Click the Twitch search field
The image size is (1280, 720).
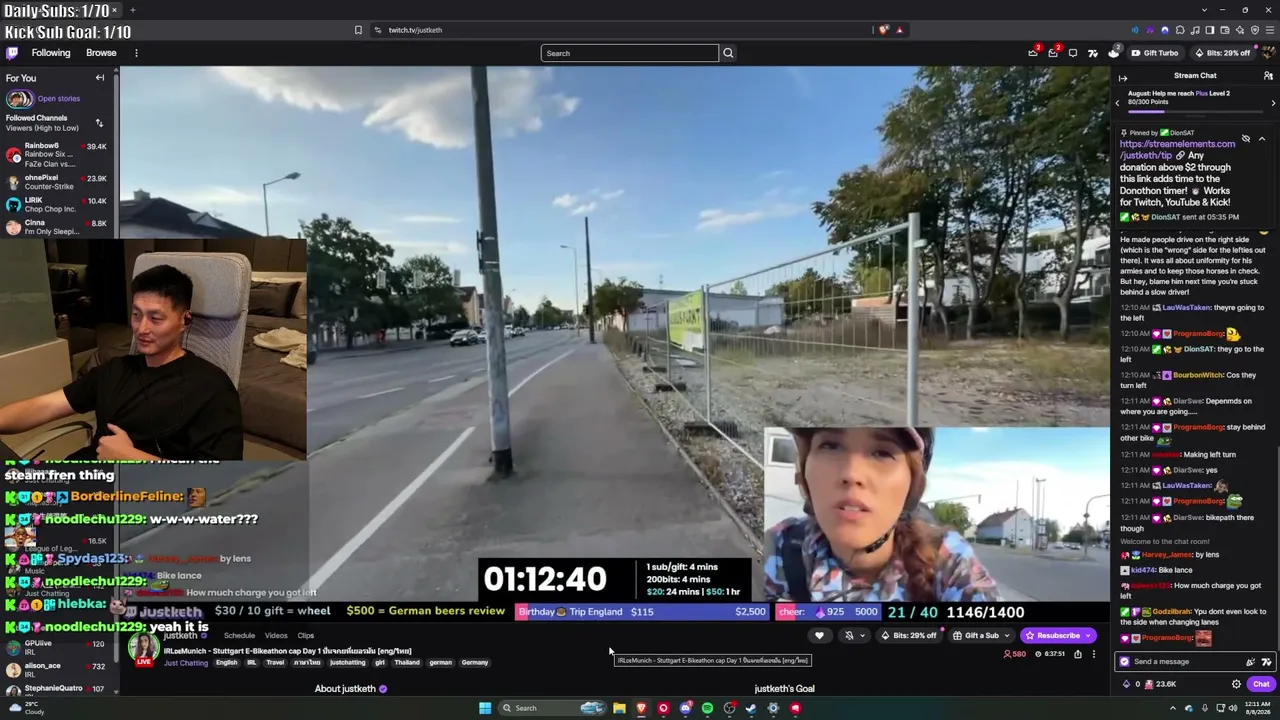coord(630,53)
